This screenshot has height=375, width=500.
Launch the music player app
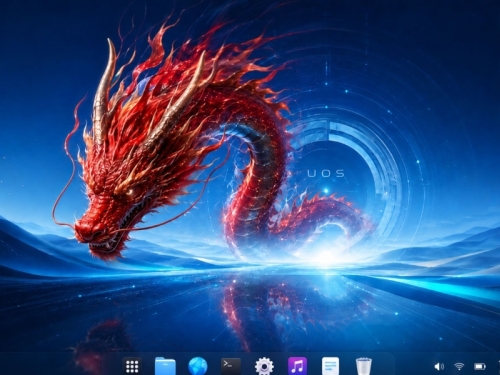297,366
